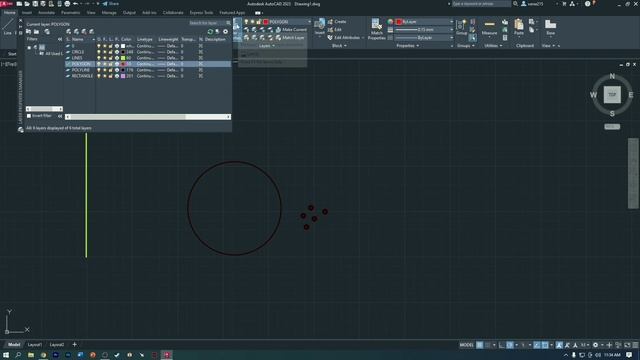Open color swatch of LINES layer
Screen dimensions: 640x360
[123, 58]
